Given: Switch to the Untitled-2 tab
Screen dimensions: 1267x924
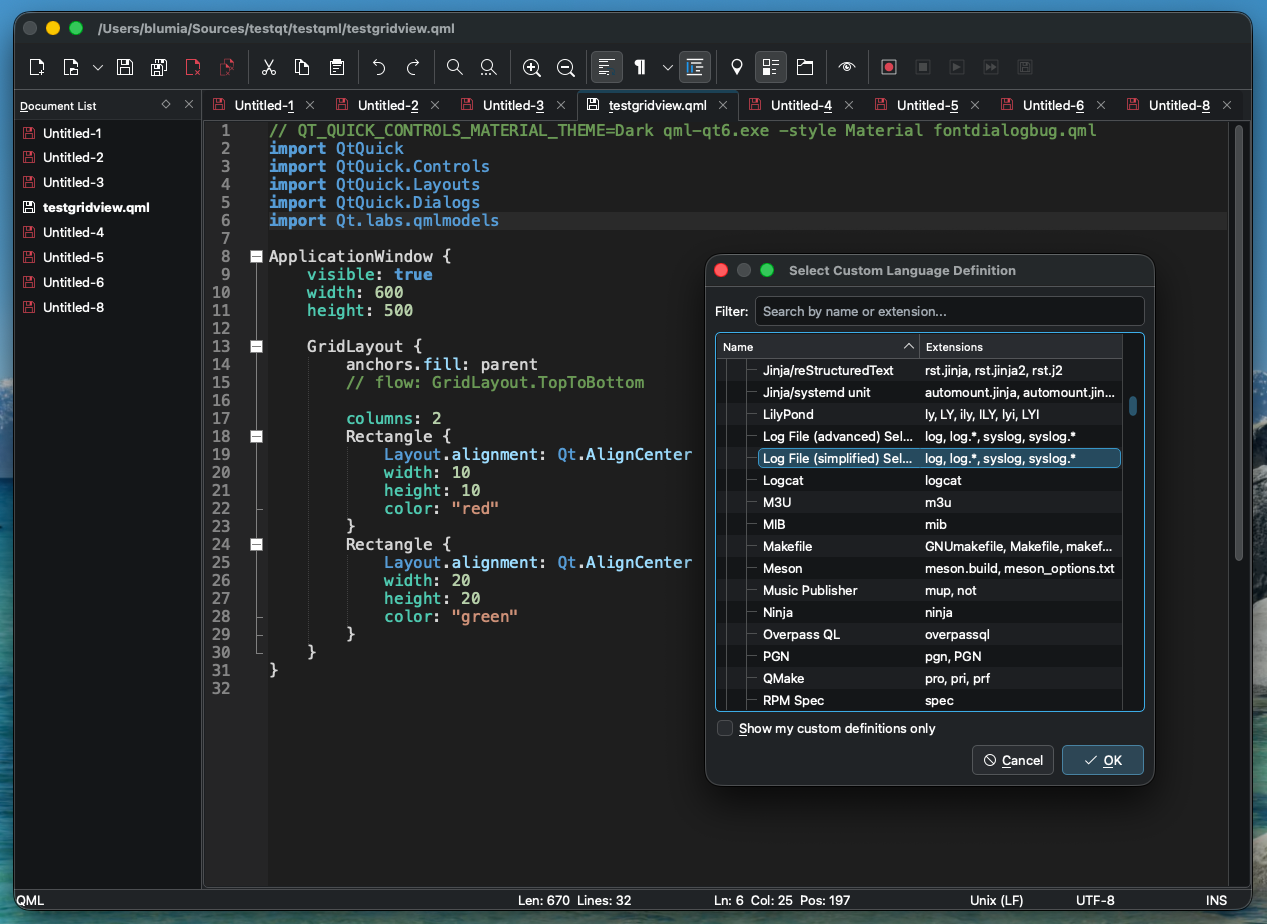Looking at the screenshot, I should pos(388,105).
